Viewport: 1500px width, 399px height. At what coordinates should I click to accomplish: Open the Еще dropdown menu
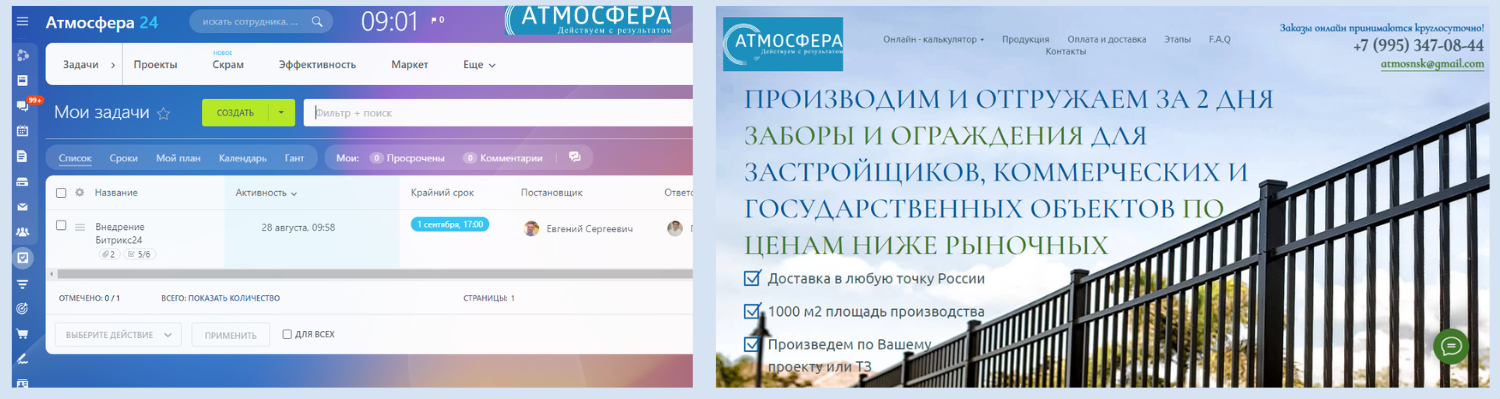pos(479,65)
